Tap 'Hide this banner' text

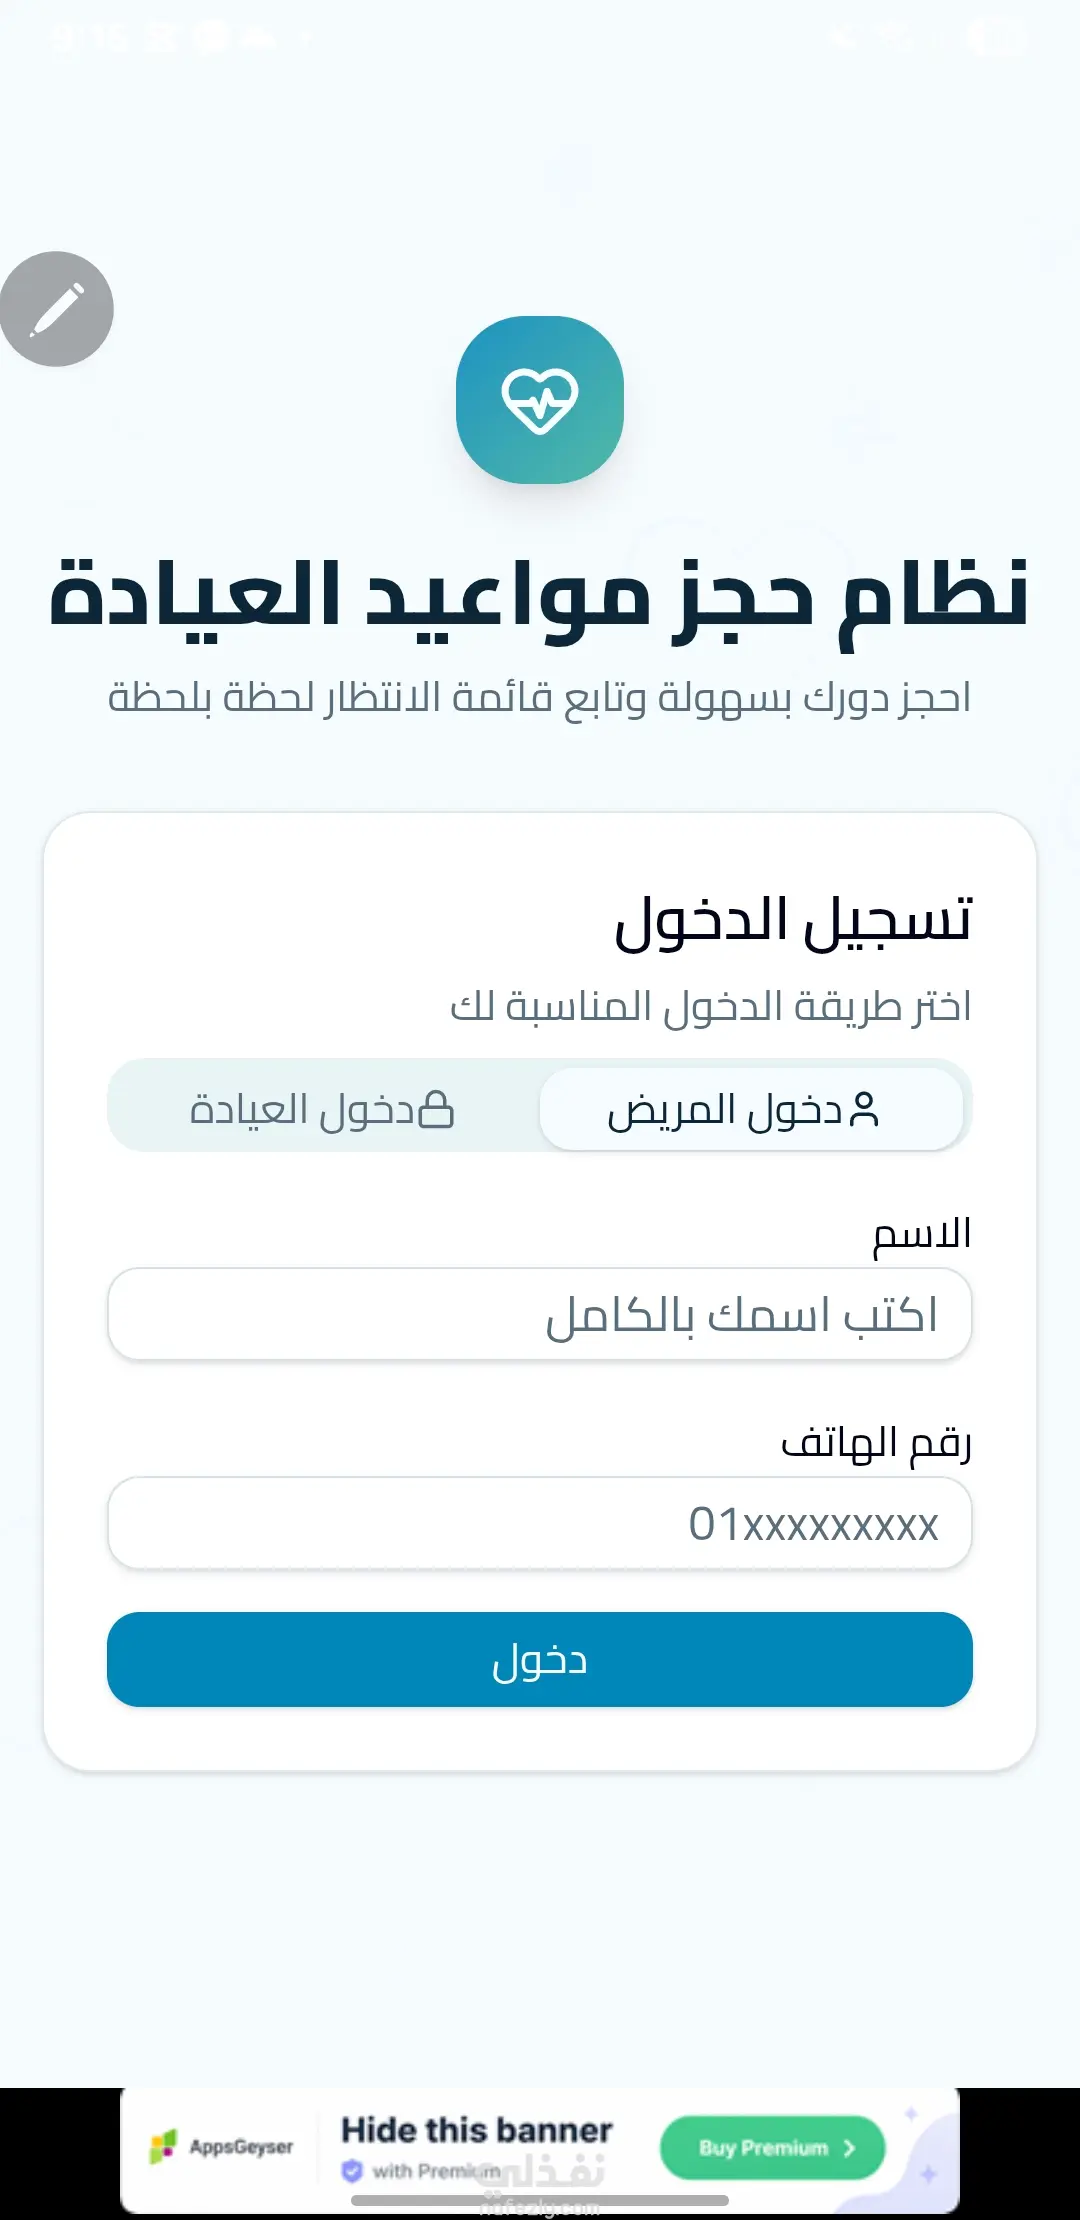[x=477, y=2130]
